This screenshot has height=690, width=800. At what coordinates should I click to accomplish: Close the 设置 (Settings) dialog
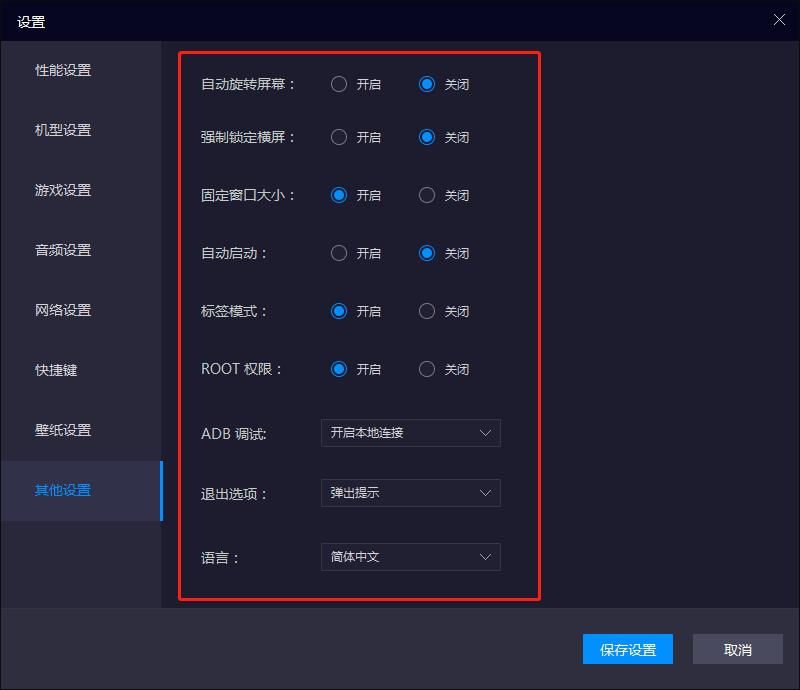pyautogui.click(x=777, y=19)
